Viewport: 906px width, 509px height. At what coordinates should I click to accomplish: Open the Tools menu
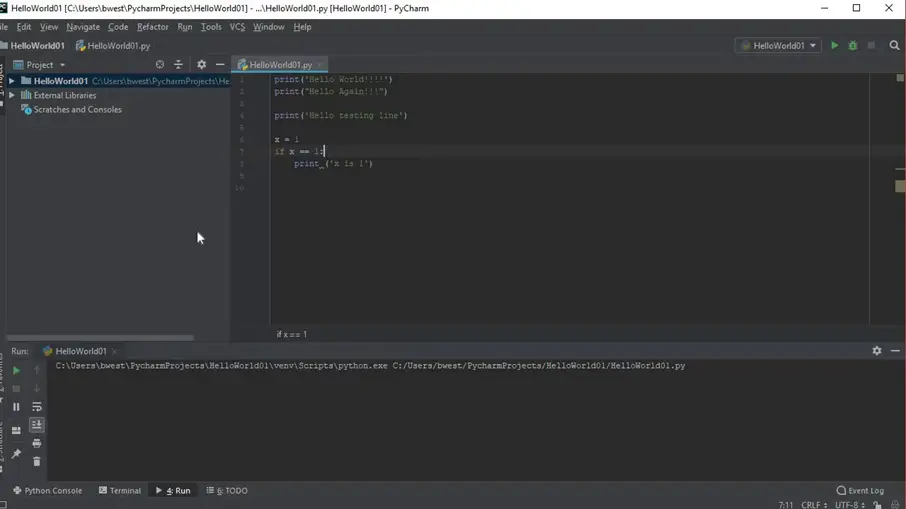tap(211, 27)
